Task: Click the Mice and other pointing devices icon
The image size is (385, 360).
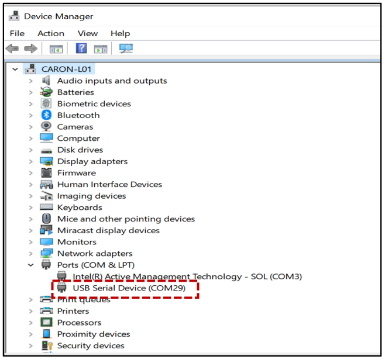Action: coord(46,219)
